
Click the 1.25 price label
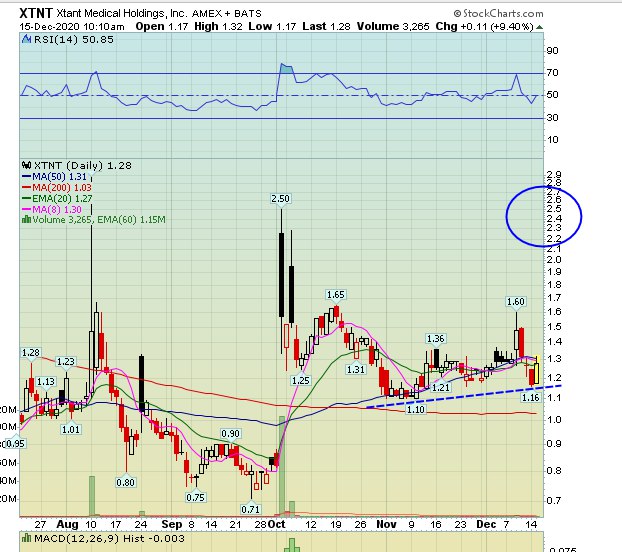pos(301,381)
